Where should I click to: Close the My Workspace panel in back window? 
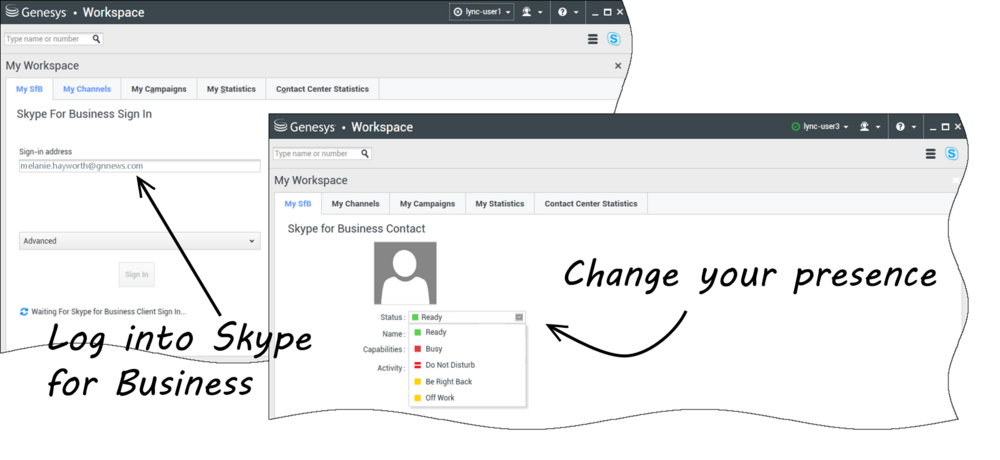pos(617,66)
